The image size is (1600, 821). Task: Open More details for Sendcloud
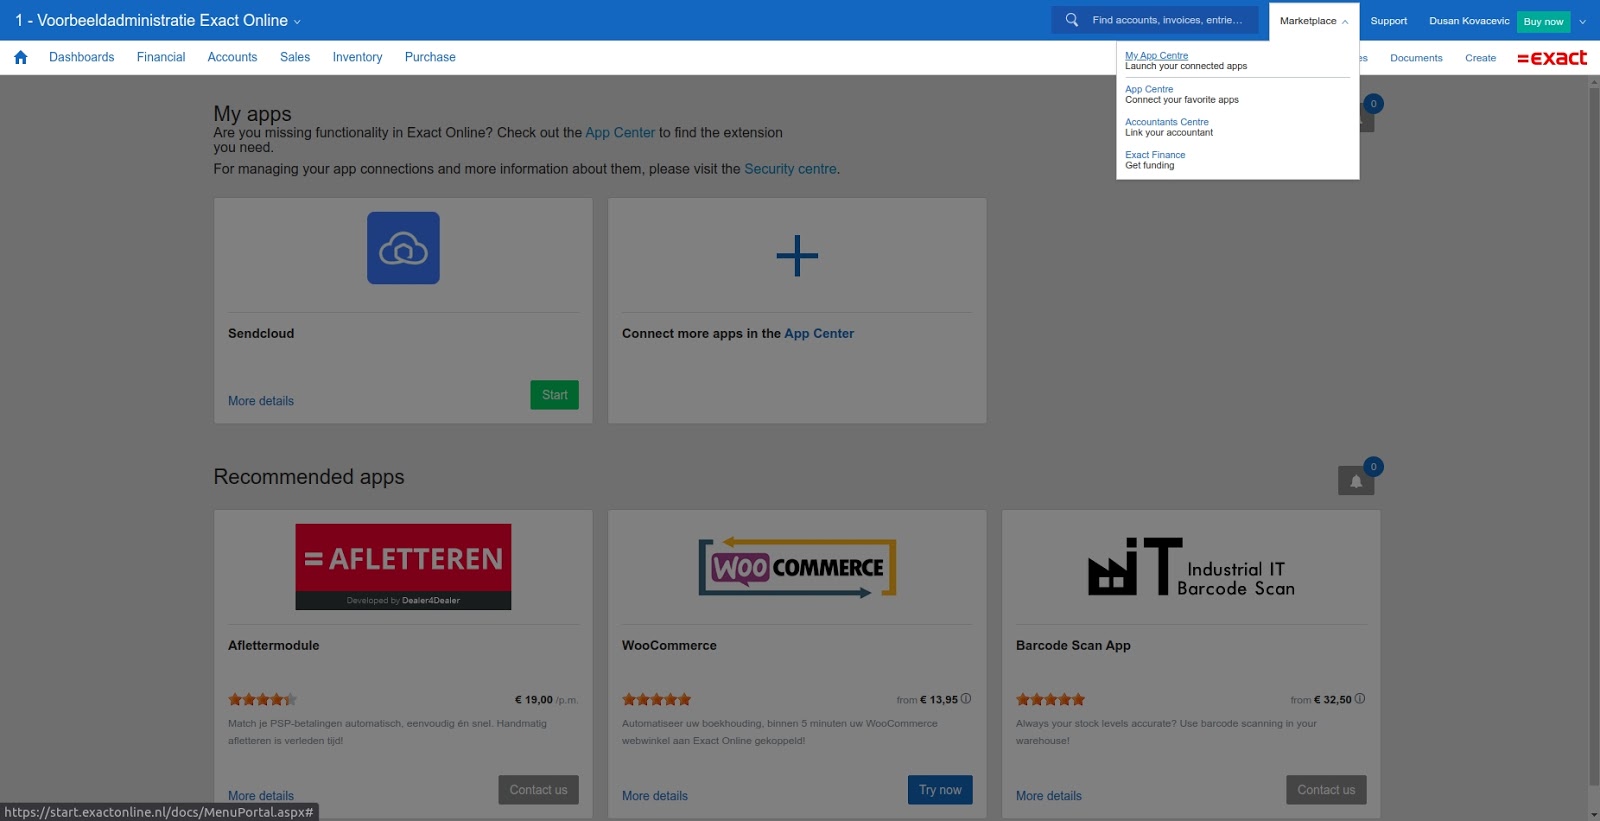261,401
